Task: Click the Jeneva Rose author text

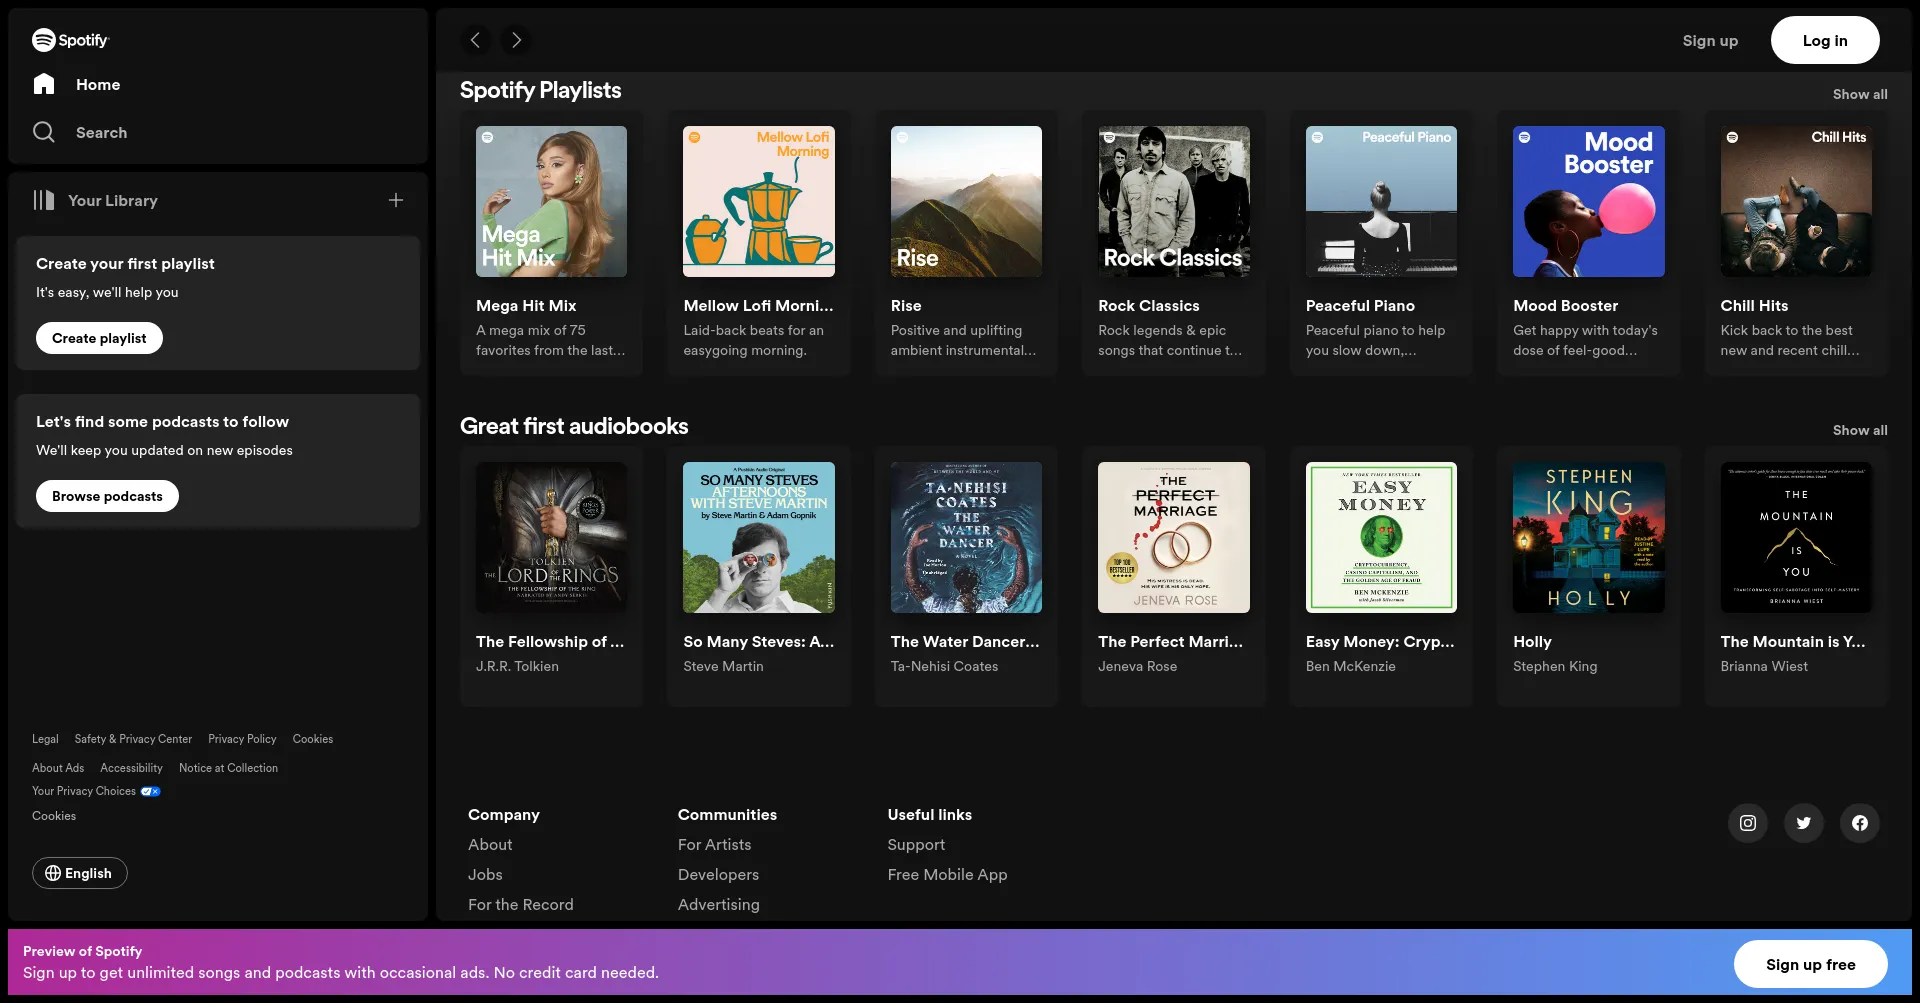Action: click(x=1137, y=666)
